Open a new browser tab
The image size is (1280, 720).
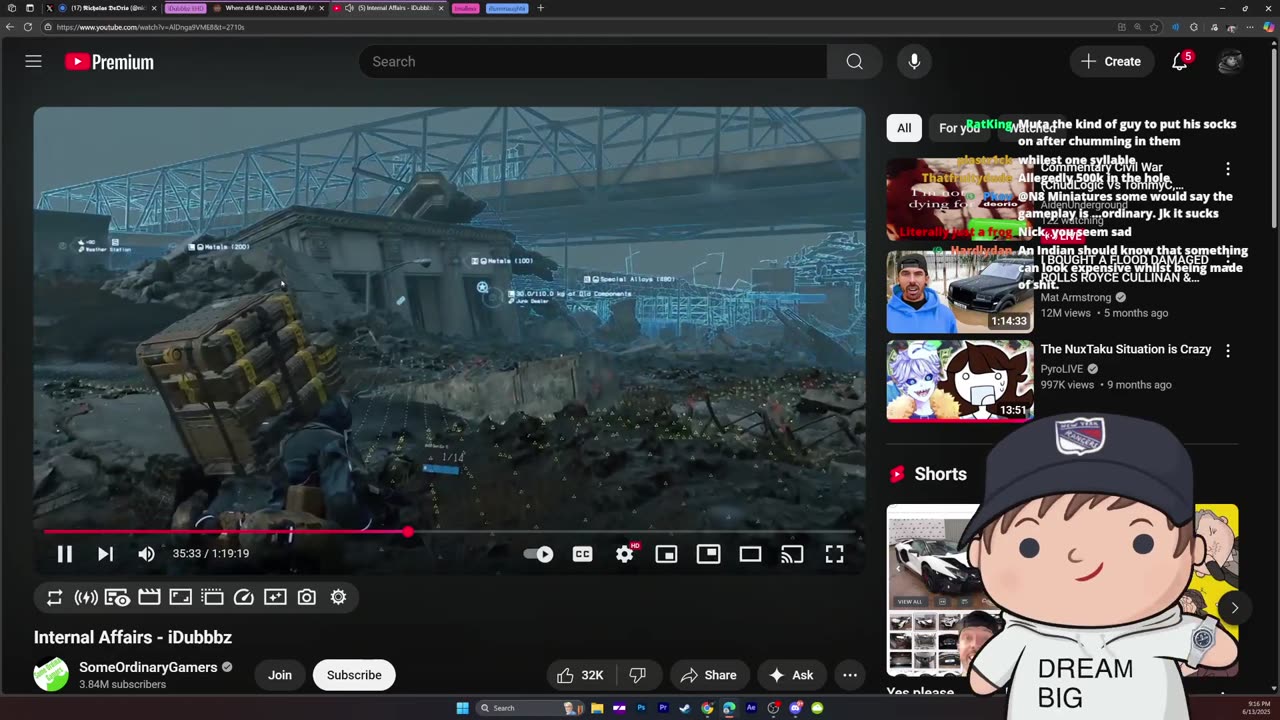click(x=540, y=8)
